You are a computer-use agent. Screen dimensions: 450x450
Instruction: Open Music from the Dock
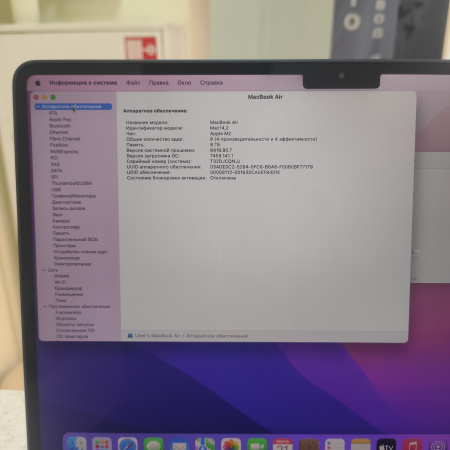[412, 445]
